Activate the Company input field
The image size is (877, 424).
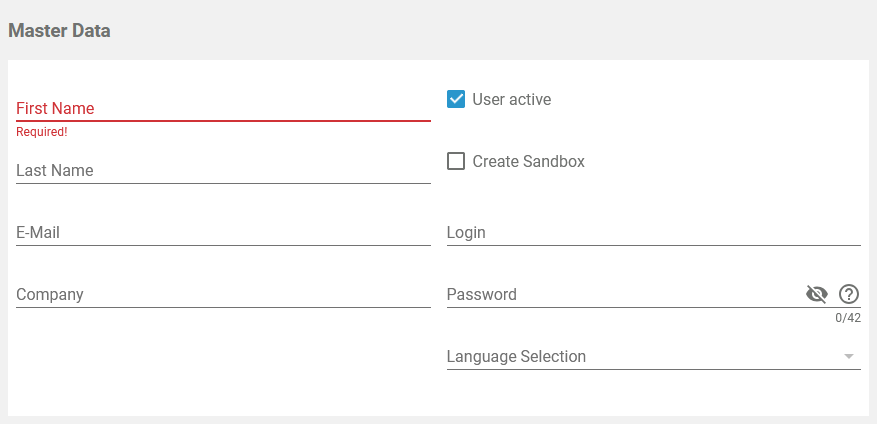(x=223, y=295)
